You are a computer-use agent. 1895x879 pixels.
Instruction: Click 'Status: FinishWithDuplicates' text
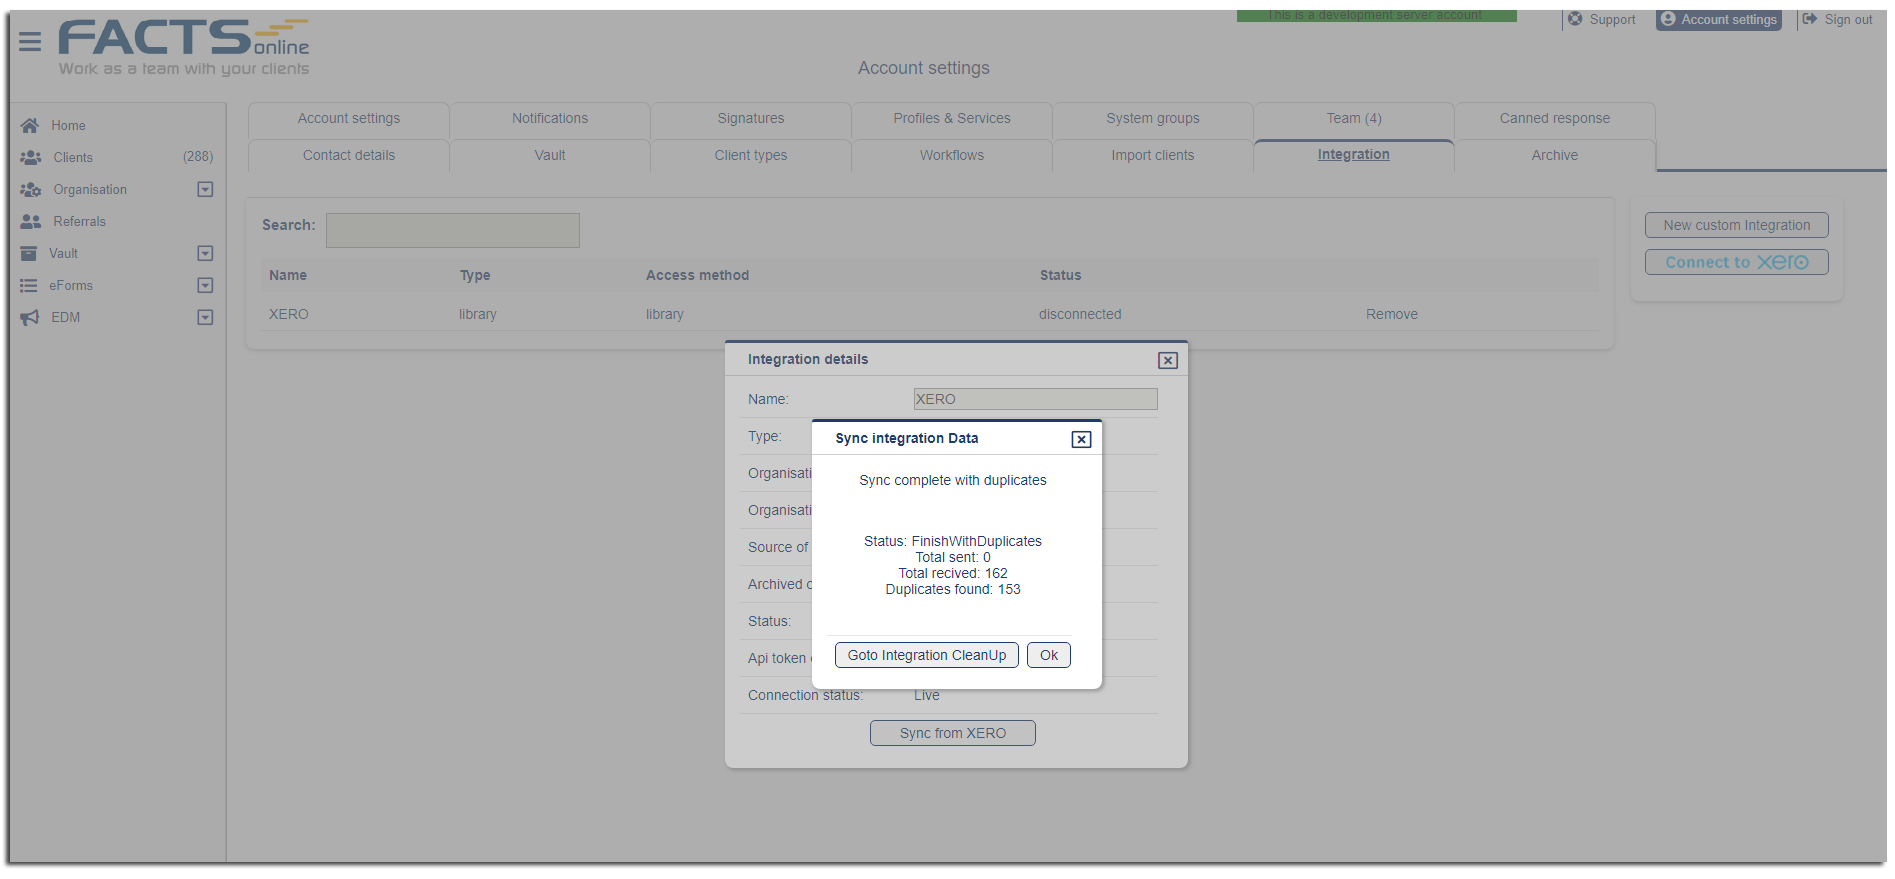pyautogui.click(x=953, y=541)
